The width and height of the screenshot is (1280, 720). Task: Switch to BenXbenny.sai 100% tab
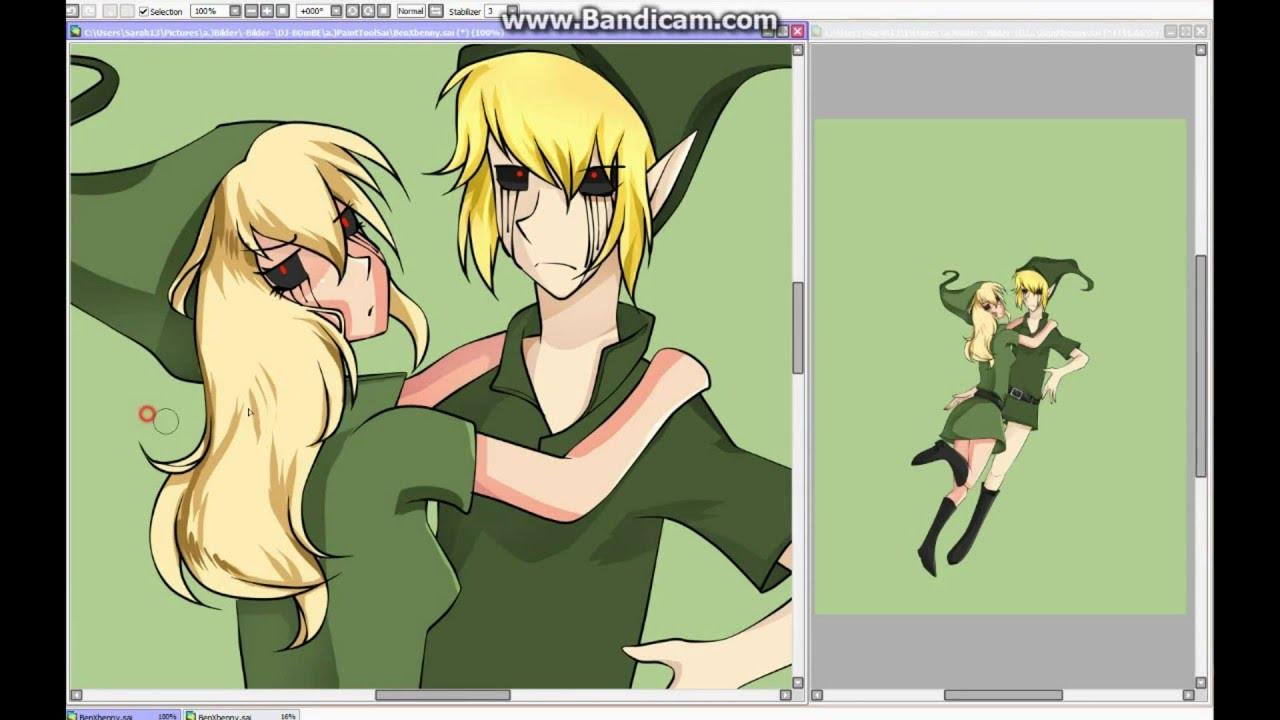pyautogui.click(x=123, y=715)
